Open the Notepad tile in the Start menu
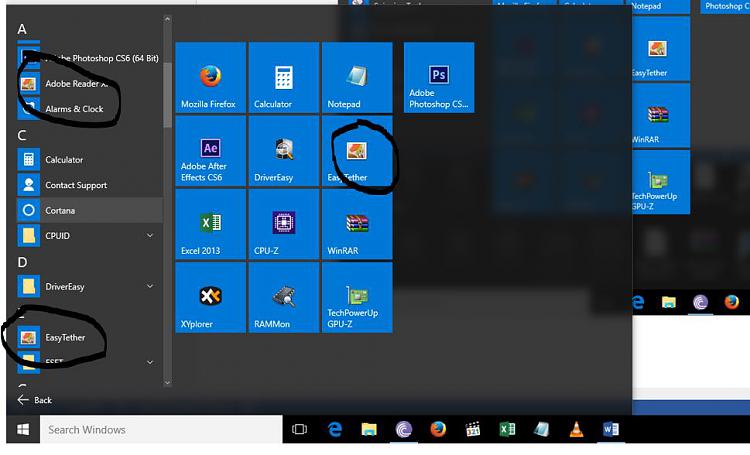The height and width of the screenshot is (455, 750). coord(357,78)
